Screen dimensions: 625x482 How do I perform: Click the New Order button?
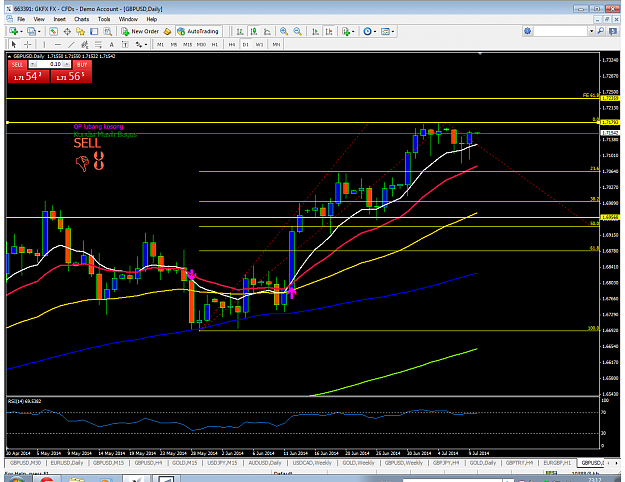[x=140, y=31]
